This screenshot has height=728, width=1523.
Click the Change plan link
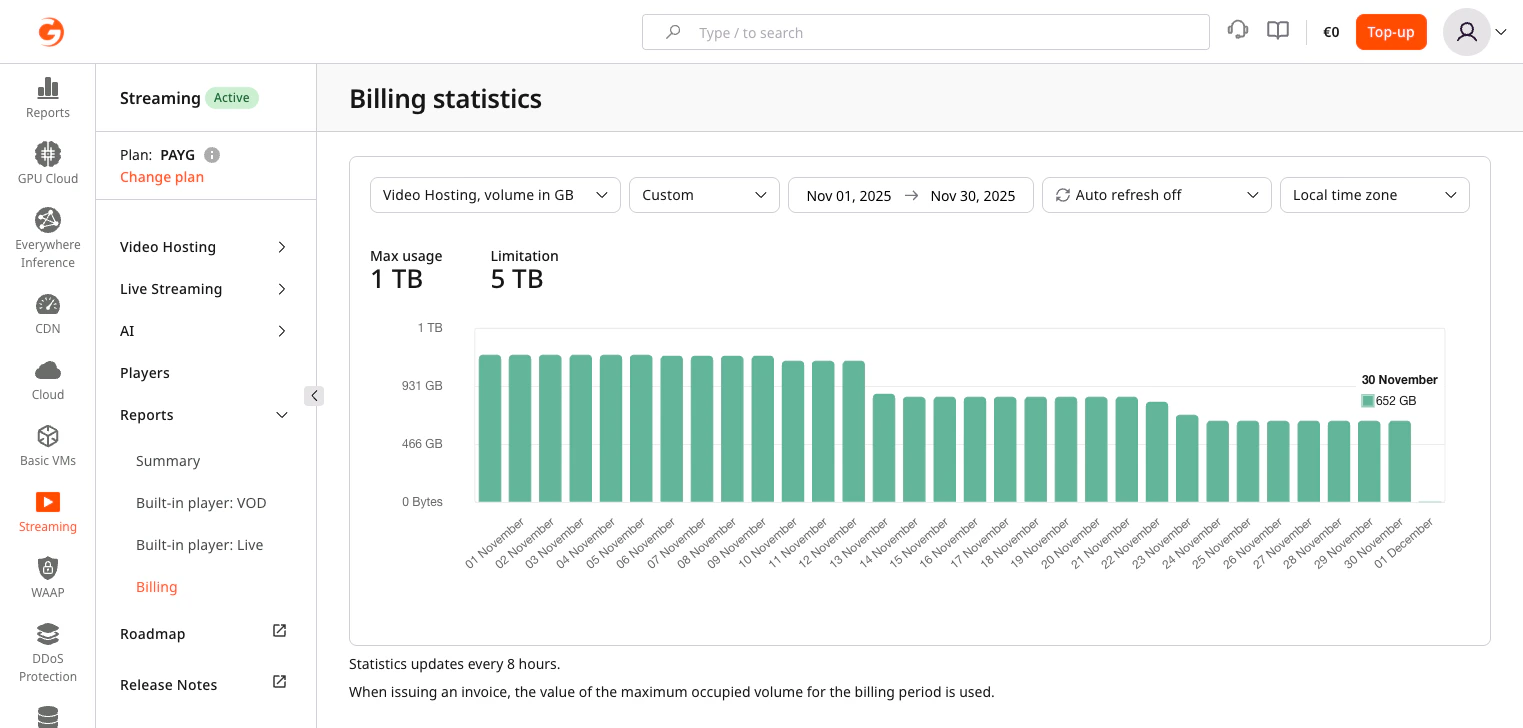coord(162,177)
